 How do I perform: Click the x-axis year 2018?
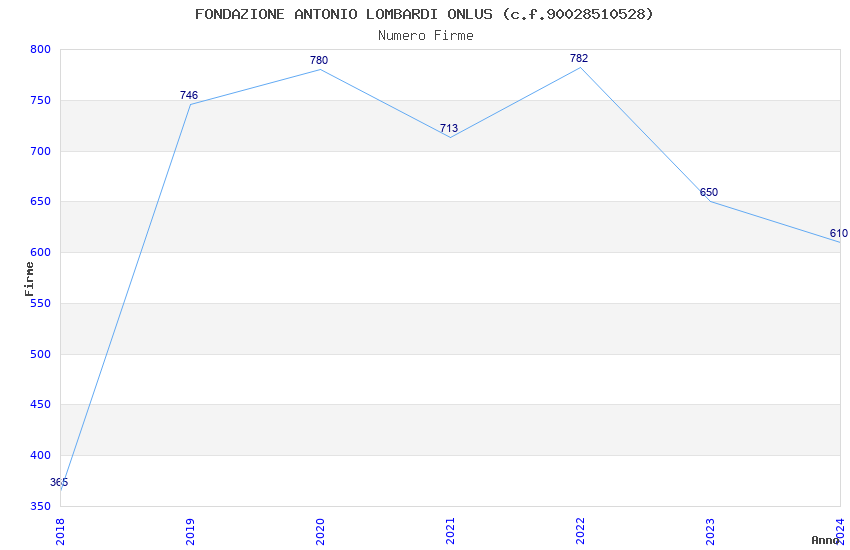[x=60, y=532]
